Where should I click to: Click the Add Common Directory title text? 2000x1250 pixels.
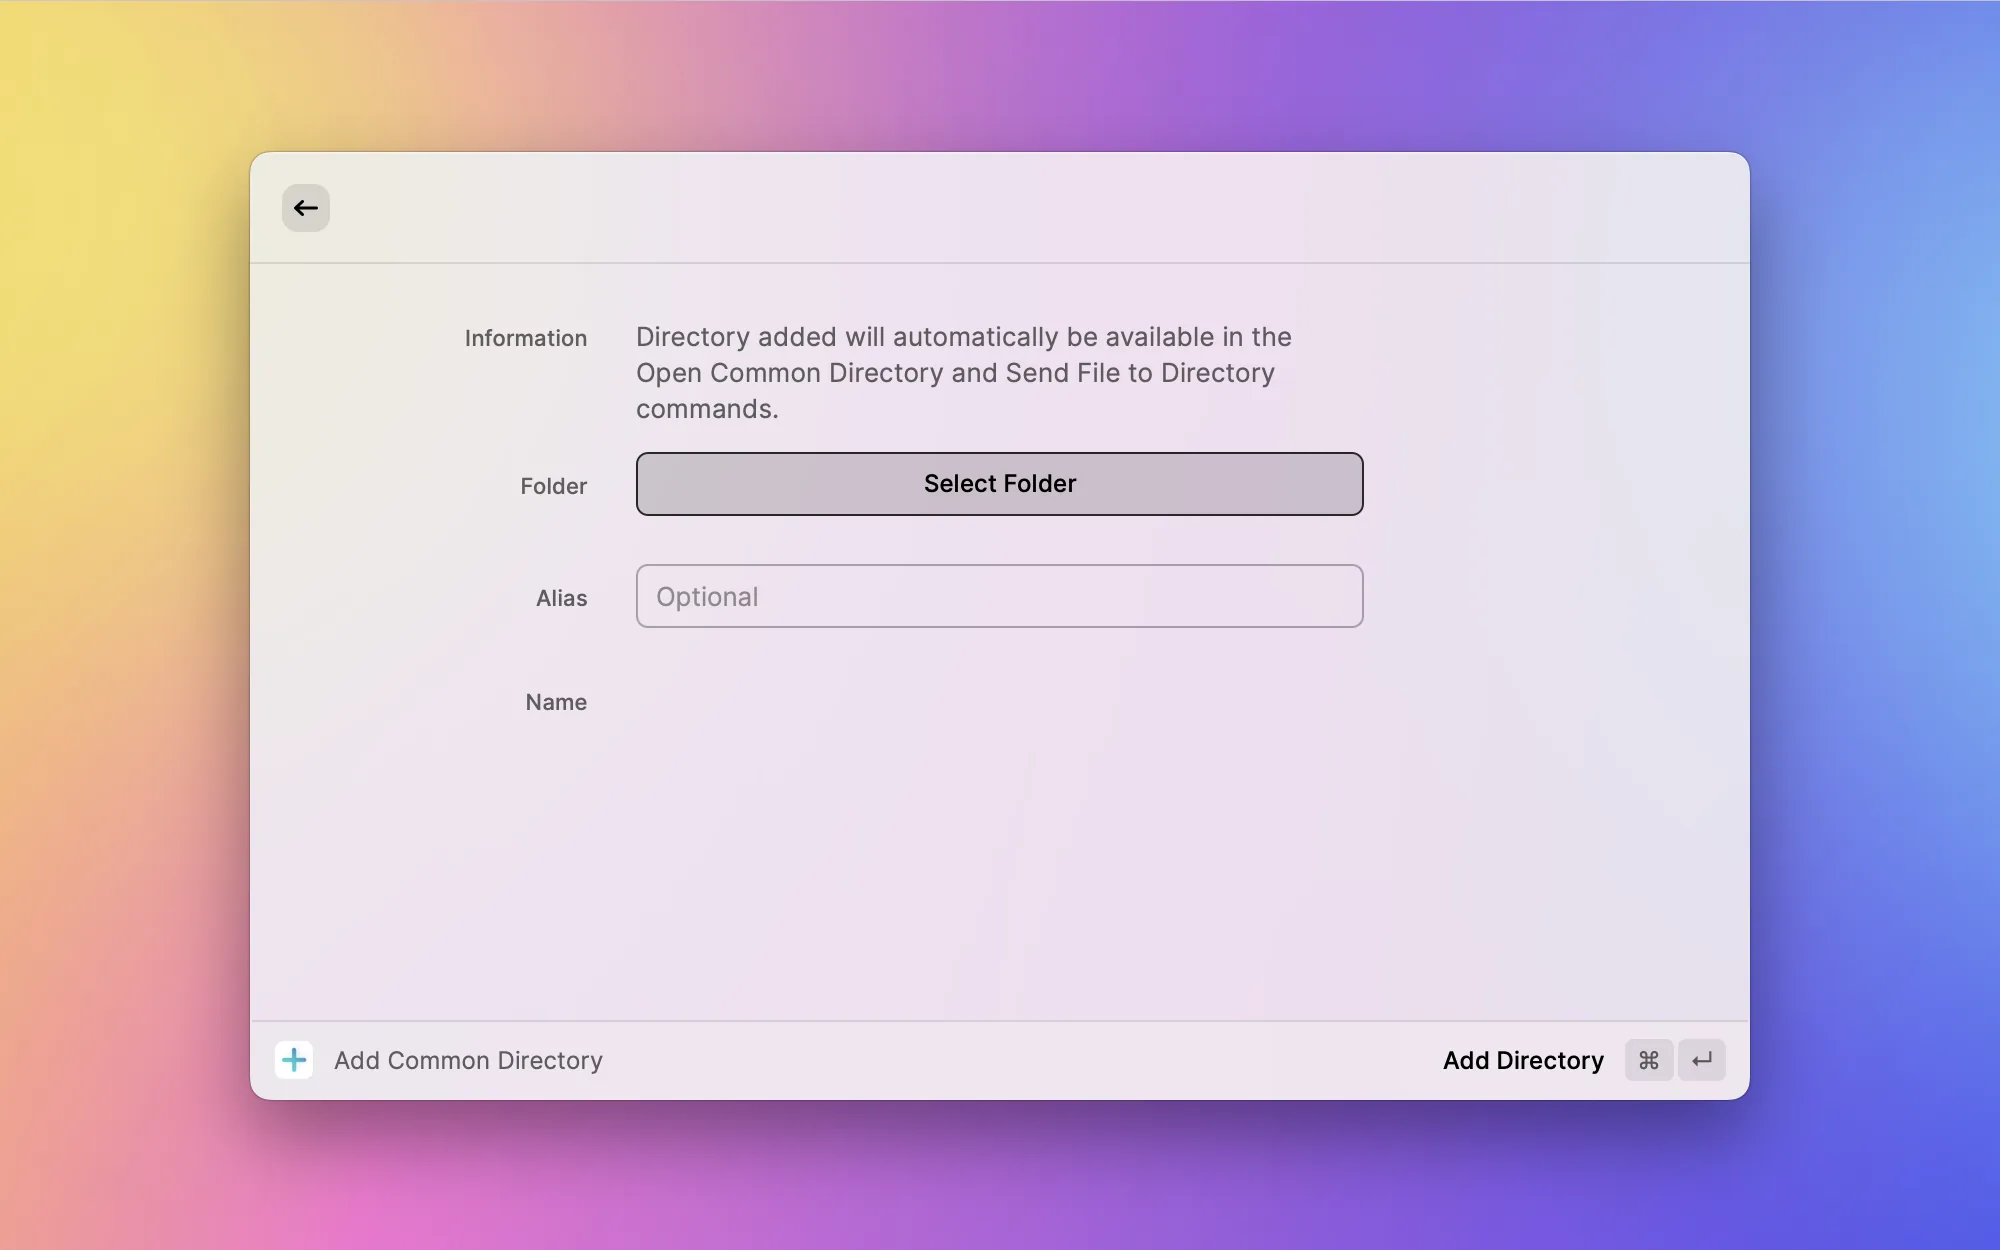pos(468,1060)
